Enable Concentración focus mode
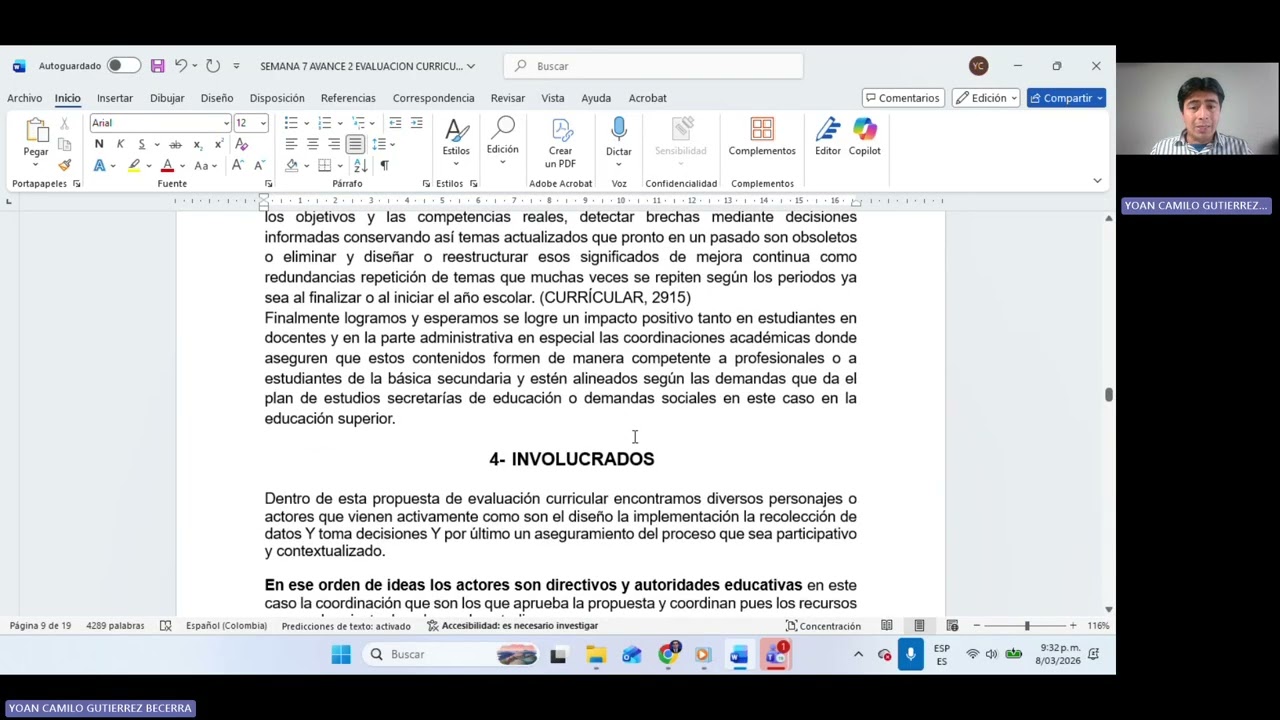This screenshot has width=1280, height=720. (x=823, y=626)
